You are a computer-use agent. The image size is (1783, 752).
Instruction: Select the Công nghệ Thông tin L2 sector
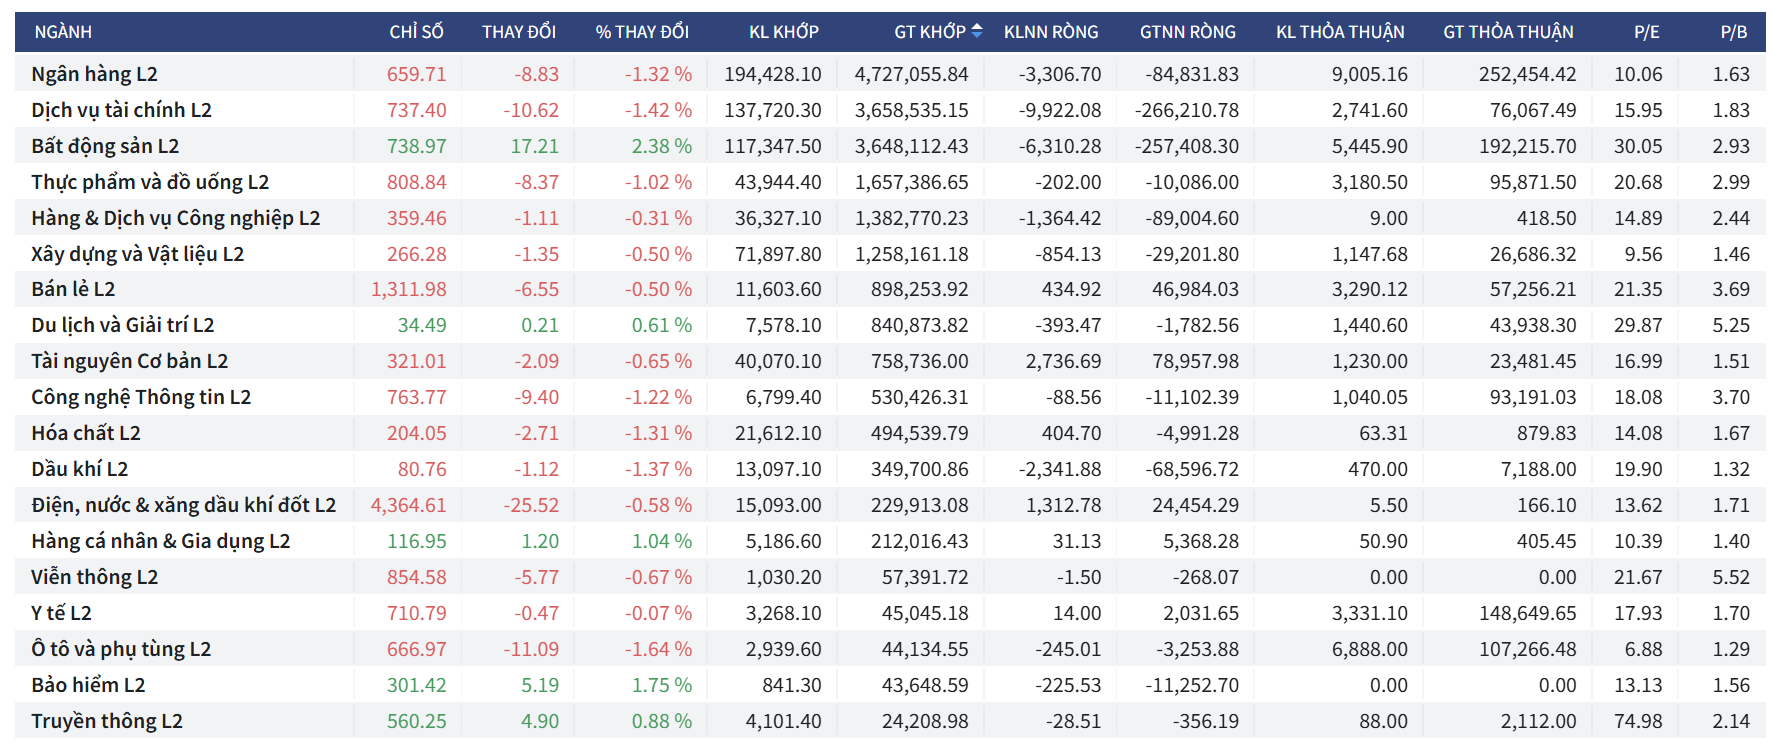coord(141,397)
